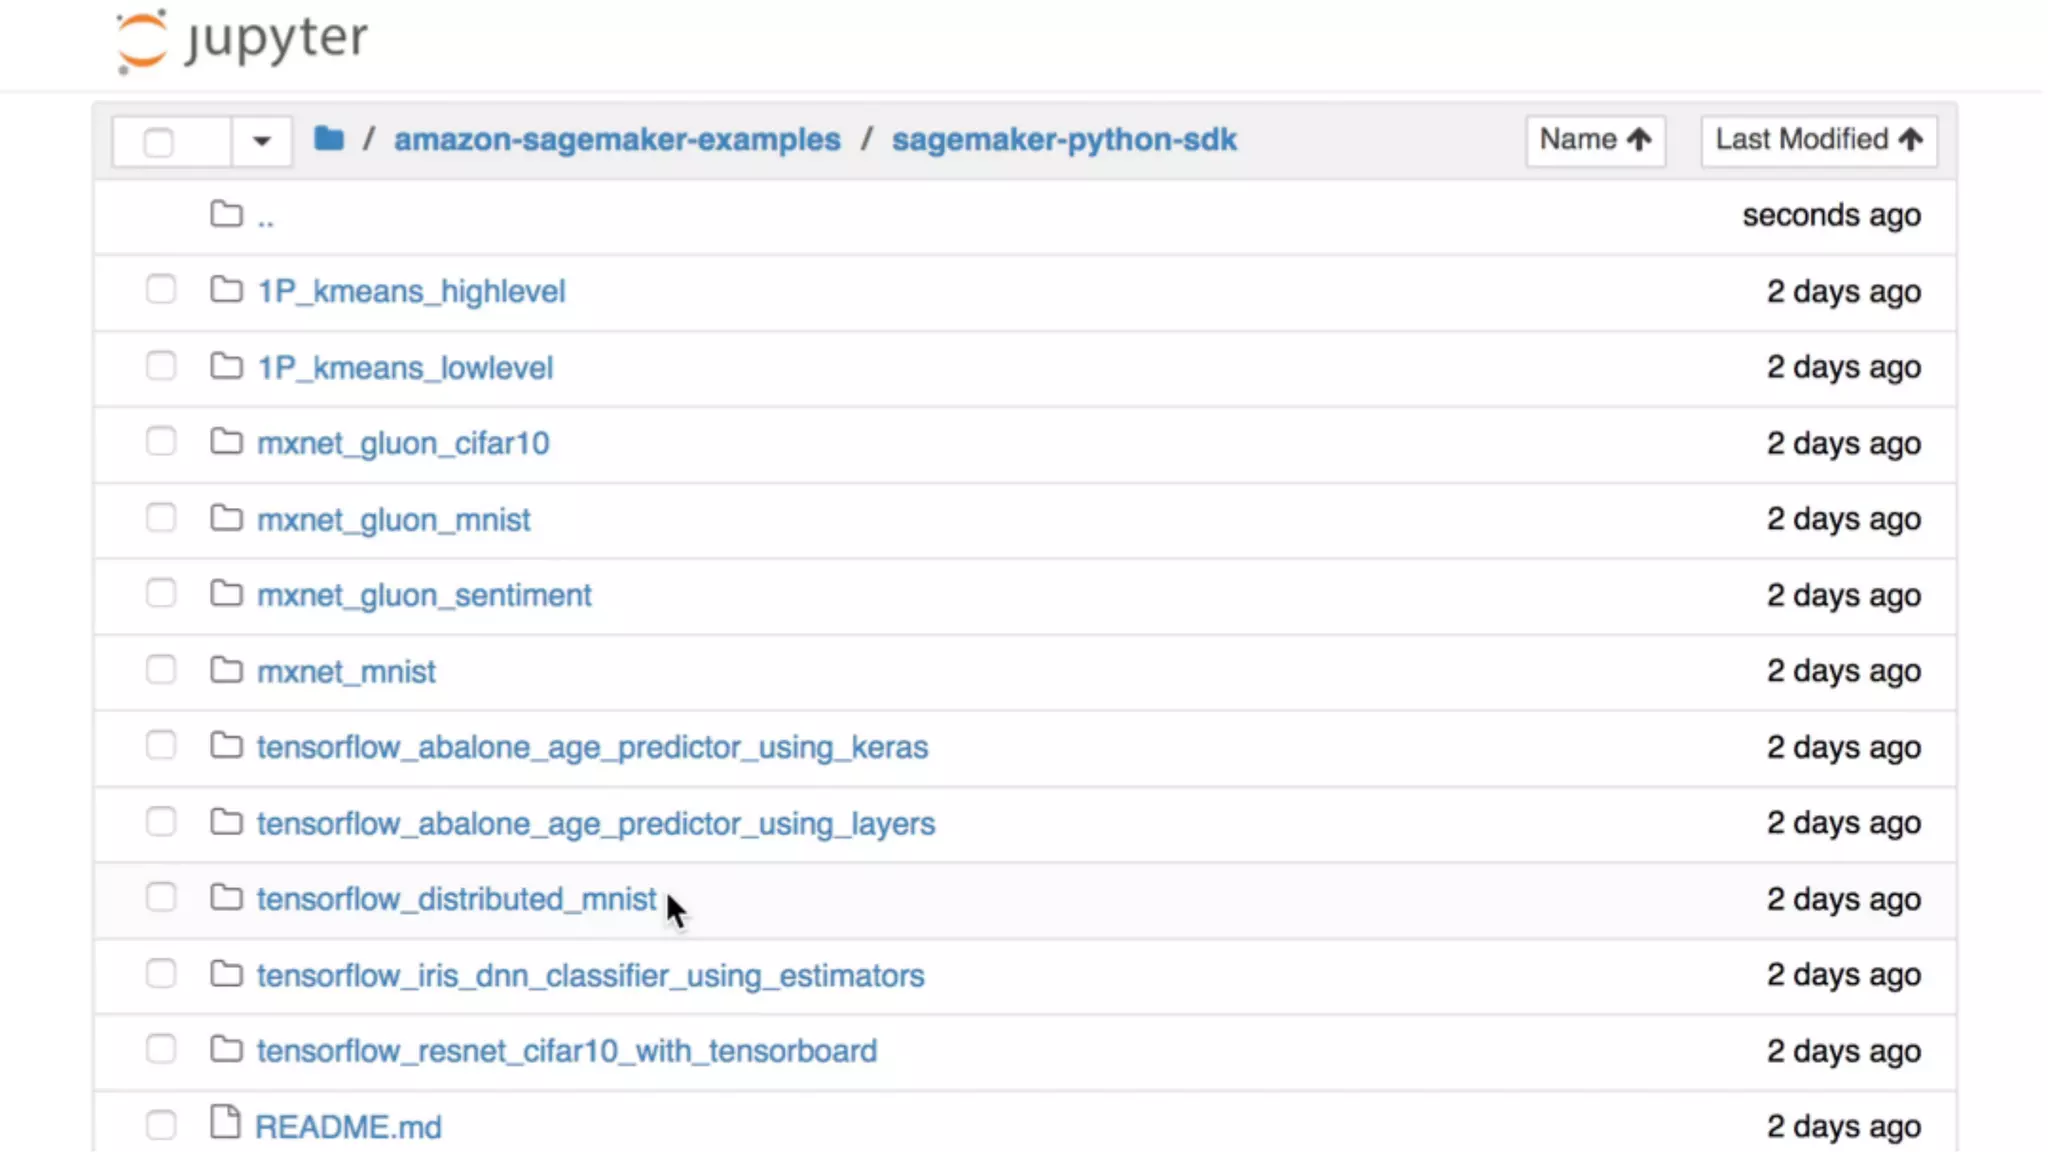2048x1152 pixels.
Task: Open mxnet_gluon_sentiment folder
Action: click(424, 595)
